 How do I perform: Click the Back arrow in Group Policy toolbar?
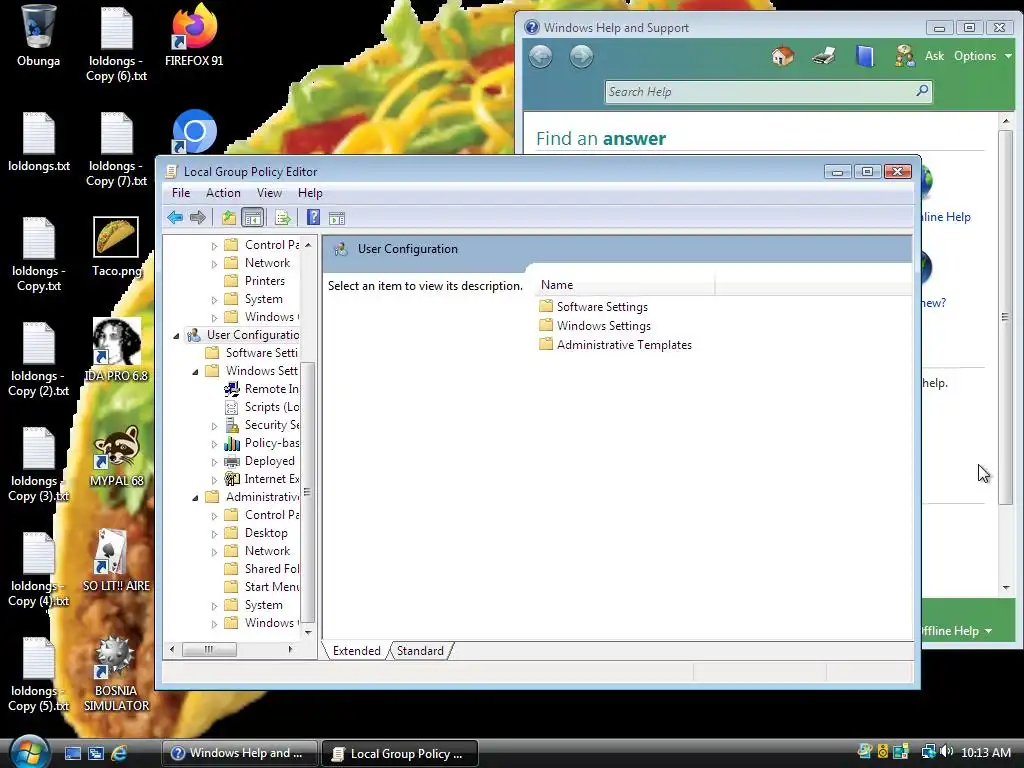pyautogui.click(x=174, y=217)
